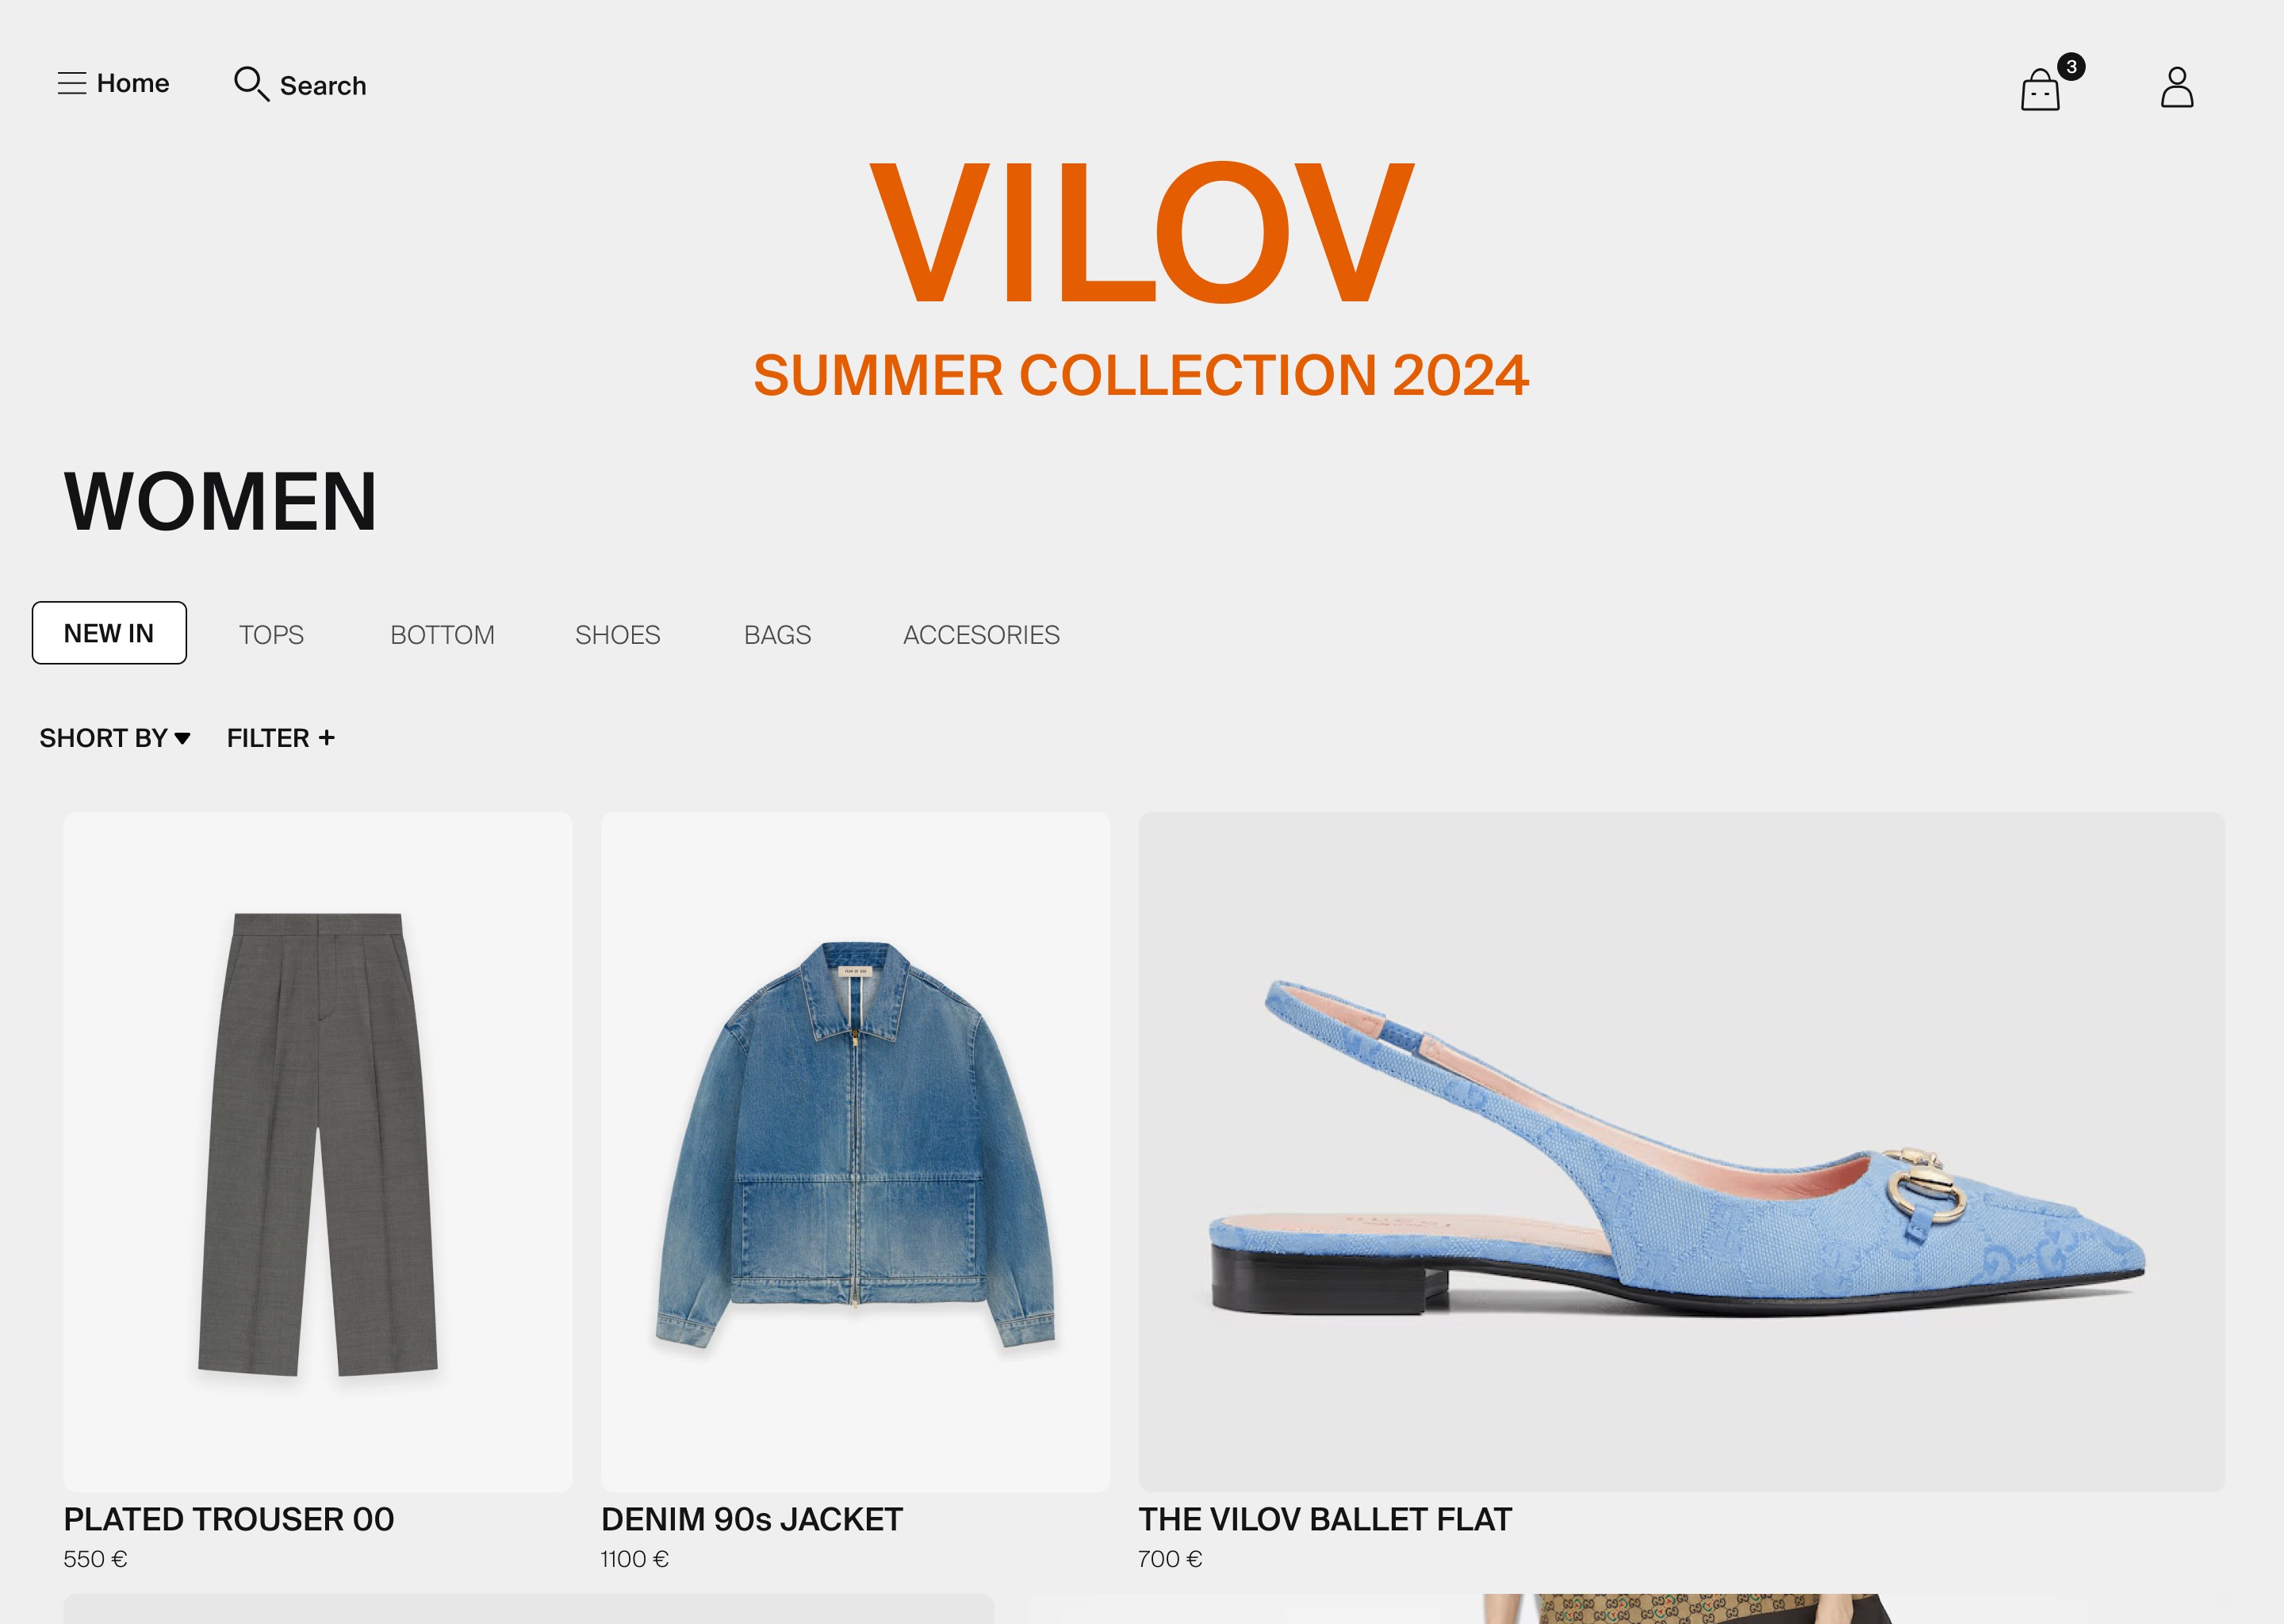
Task: Switch to the SHOES category
Action: 617,635
